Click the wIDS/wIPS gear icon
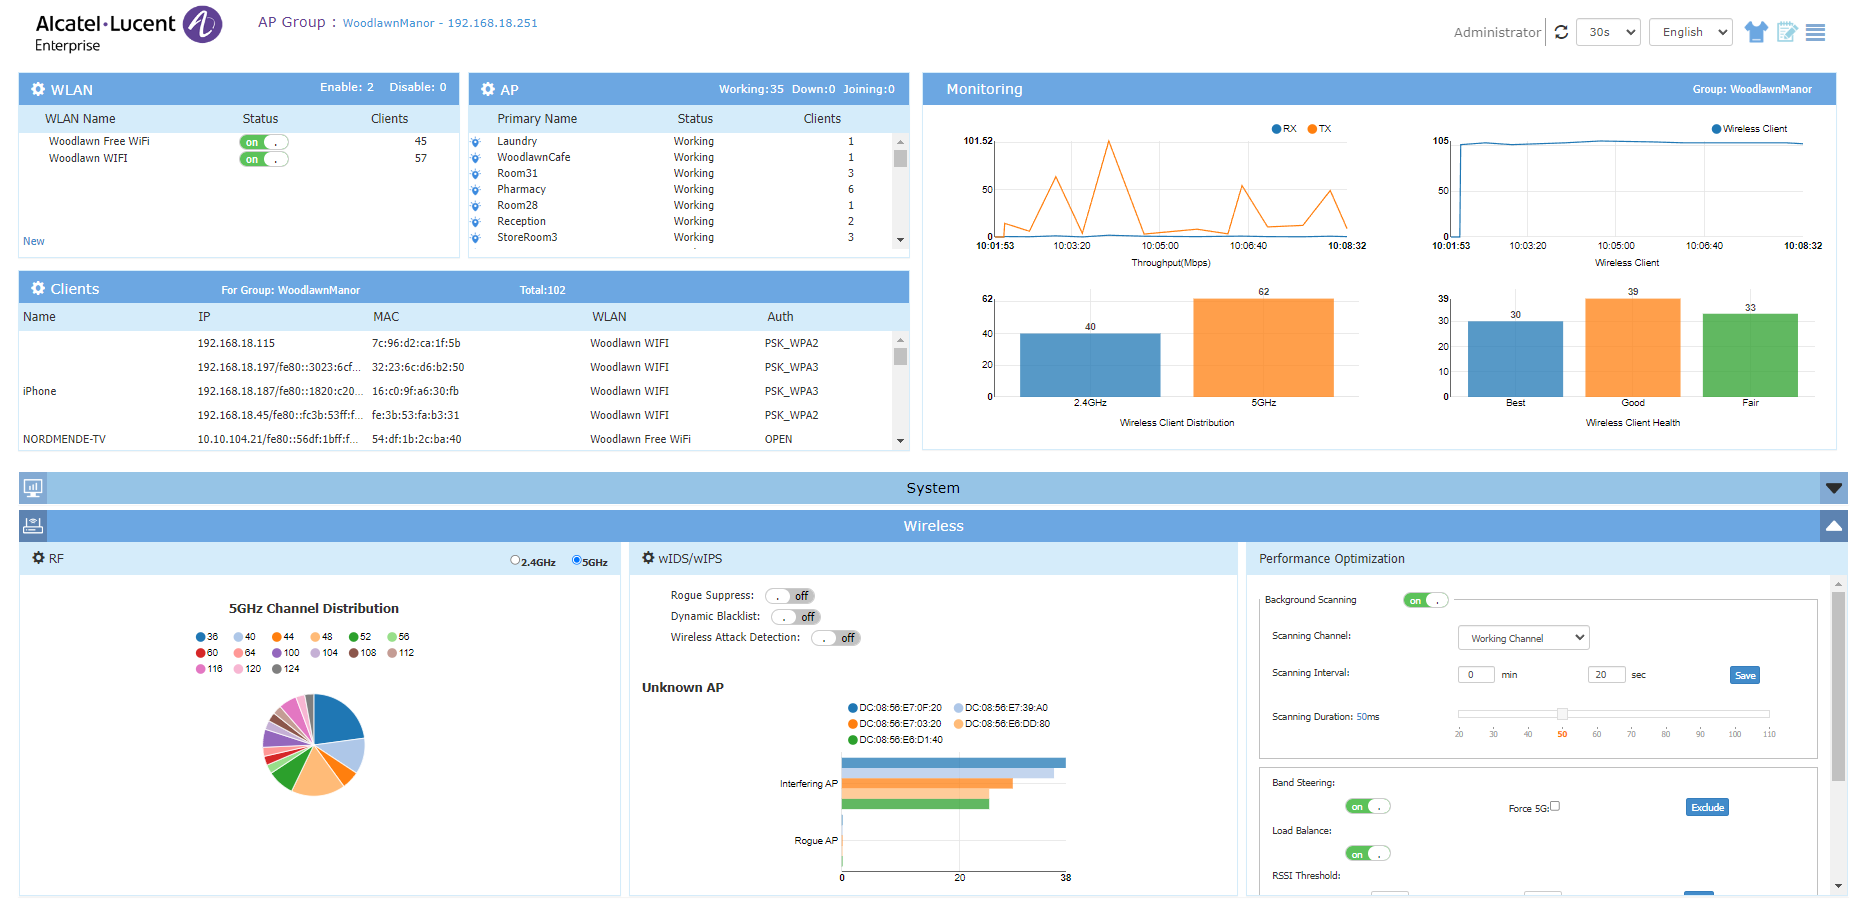 [x=648, y=558]
